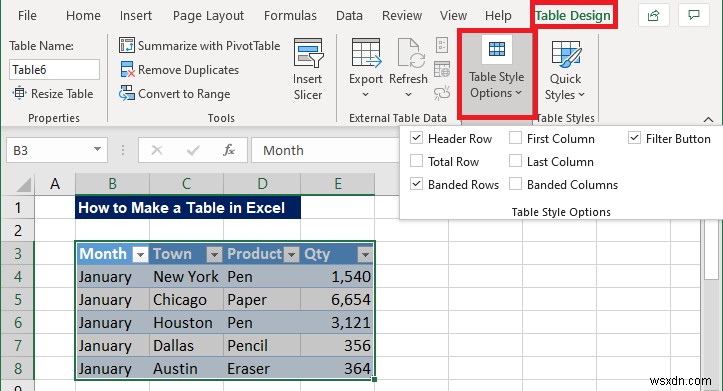The height and width of the screenshot is (391, 723).
Task: Toggle the Banded Rows checkbox
Action: (x=416, y=184)
